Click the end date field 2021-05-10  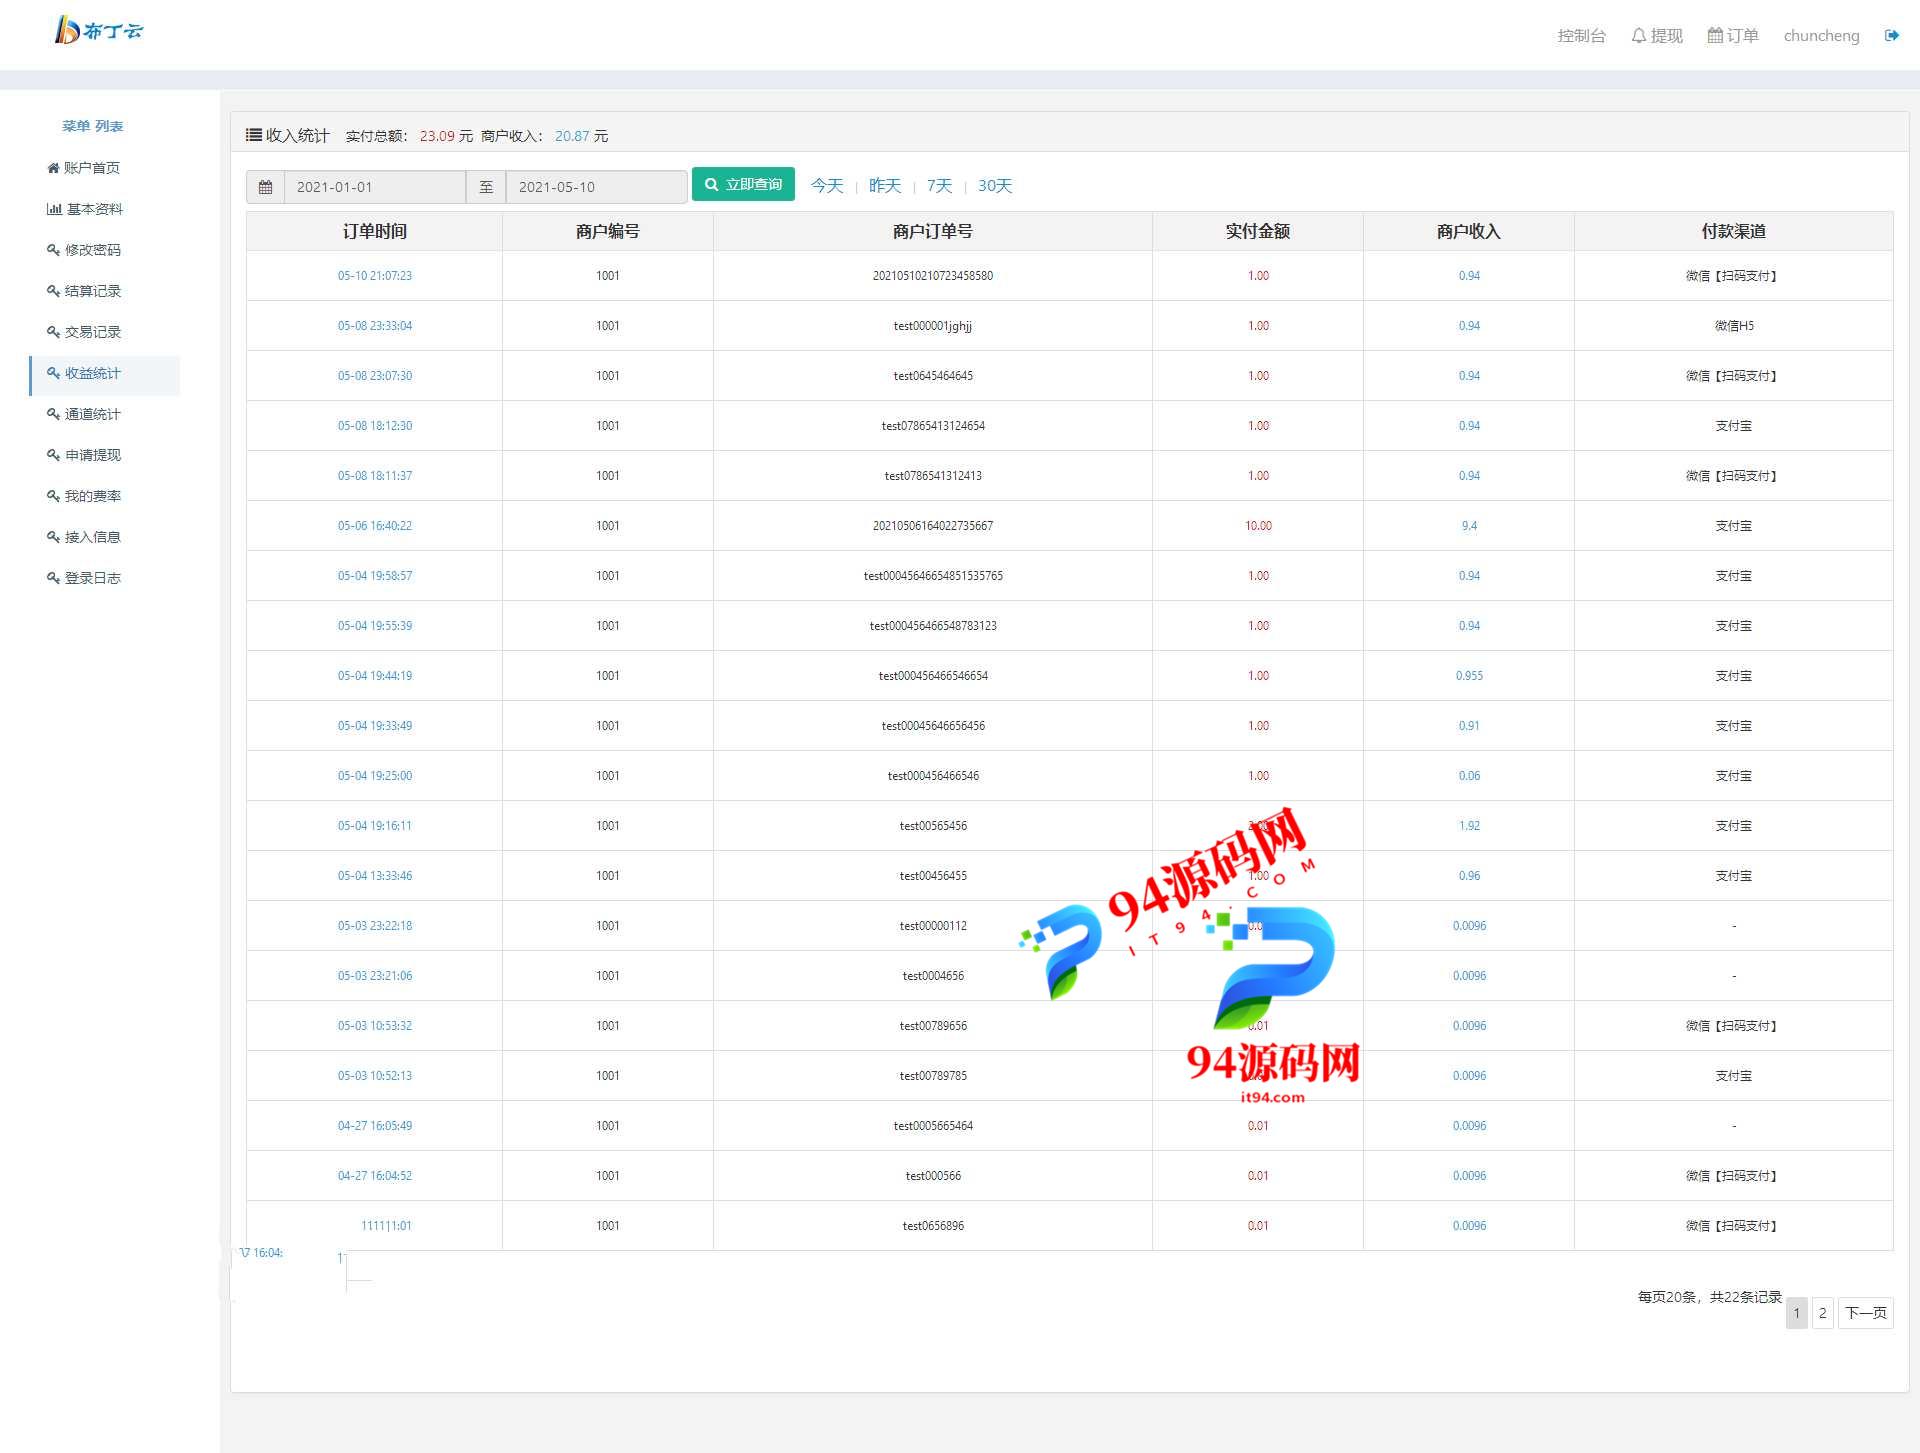pyautogui.click(x=597, y=187)
